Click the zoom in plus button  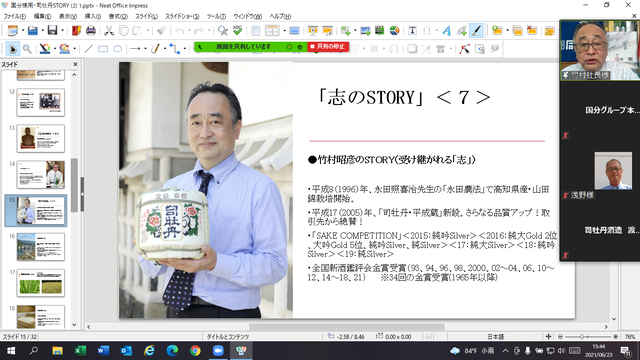[615, 337]
